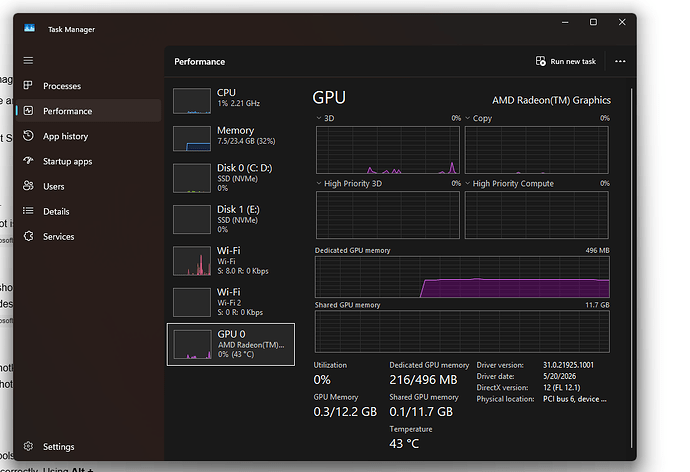Open the Copy engine graph dropdown
Image resolution: width=690 pixels, height=472 pixels.
[x=467, y=118]
